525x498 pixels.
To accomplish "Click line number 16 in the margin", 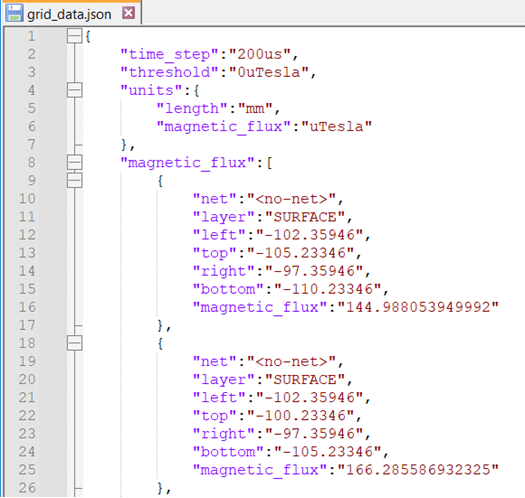I will [x=27, y=307].
